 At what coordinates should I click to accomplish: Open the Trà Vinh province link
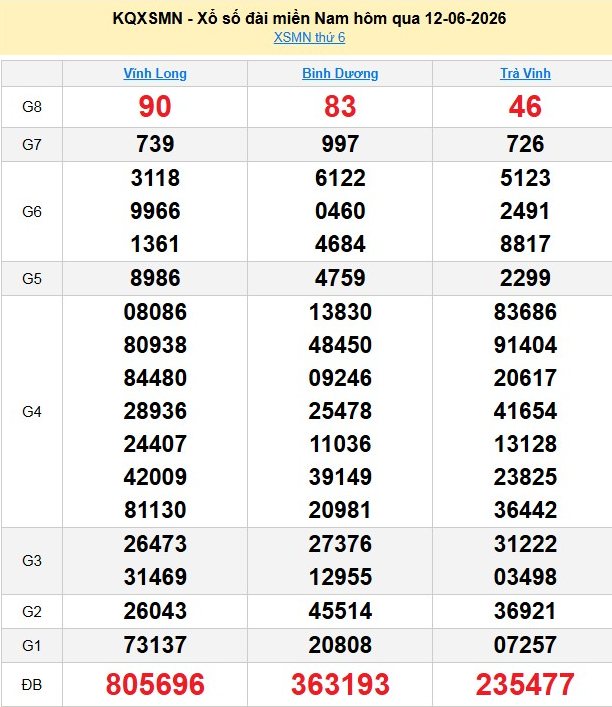[x=525, y=73]
